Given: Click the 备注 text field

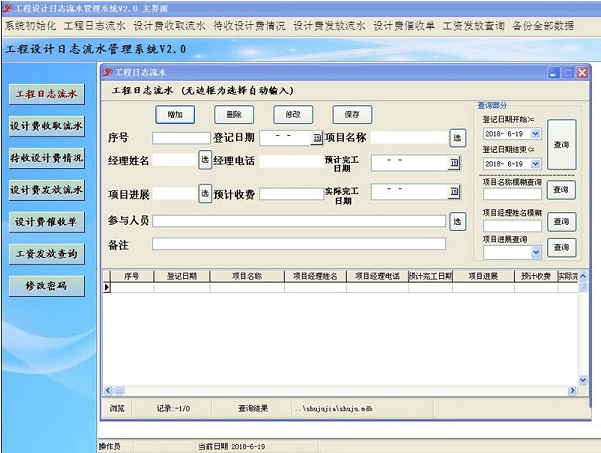Looking at the screenshot, I should 299,244.
